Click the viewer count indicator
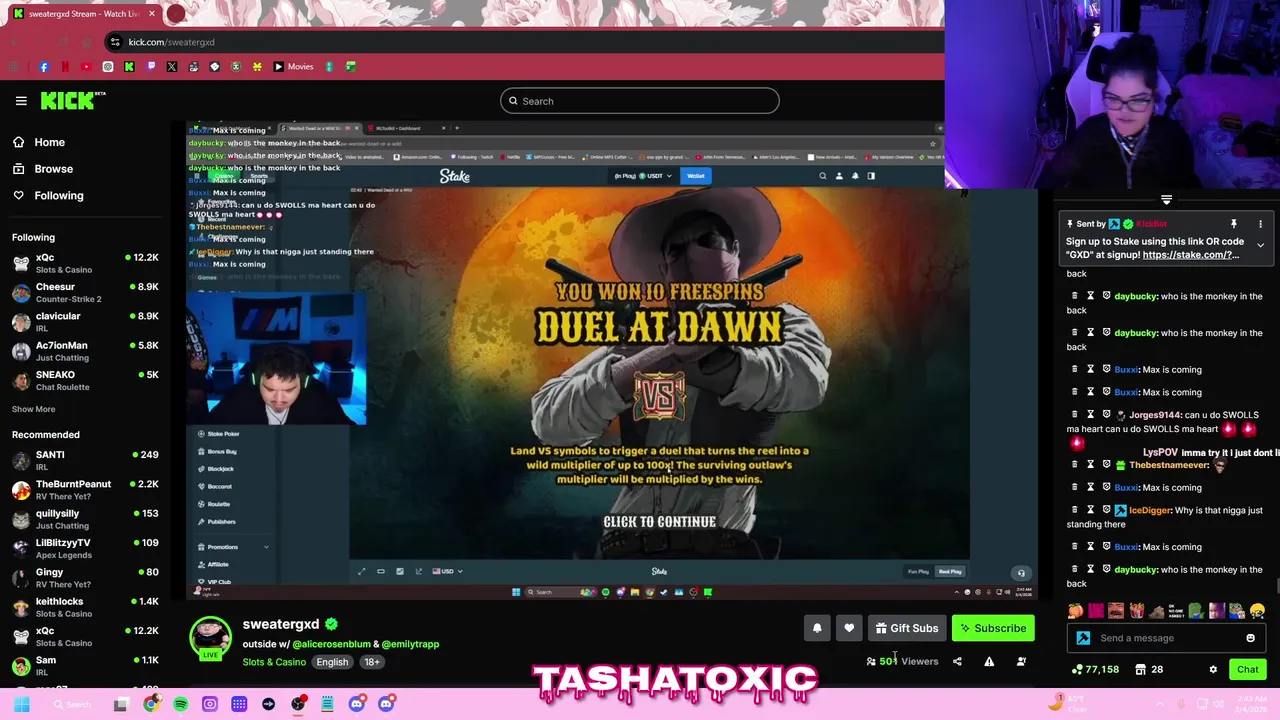 click(x=902, y=661)
